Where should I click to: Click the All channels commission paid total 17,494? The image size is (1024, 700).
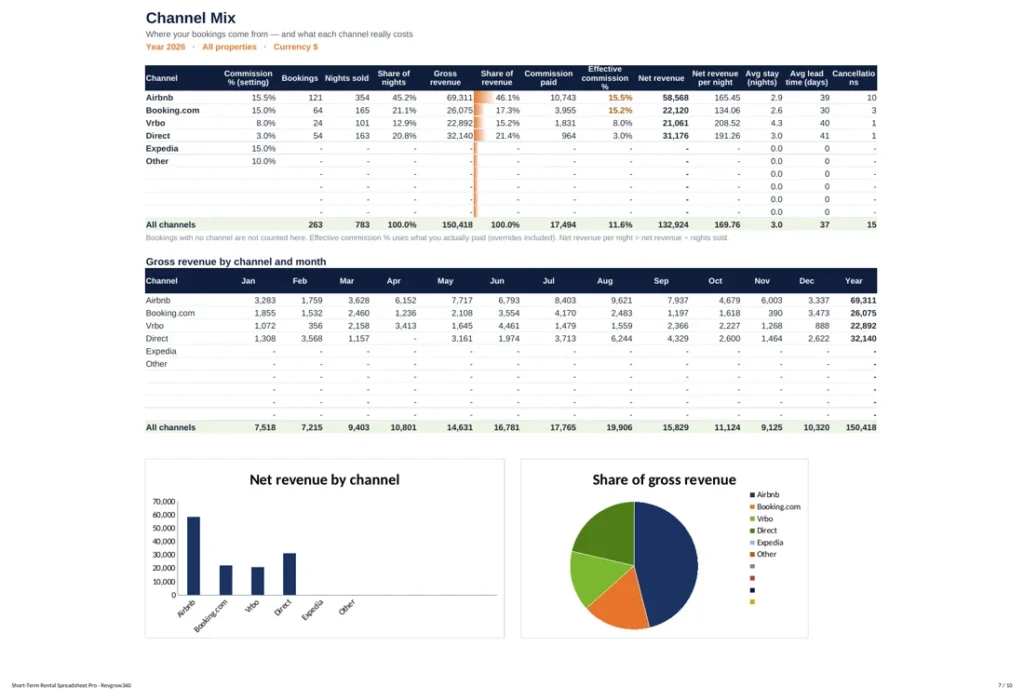(563, 225)
